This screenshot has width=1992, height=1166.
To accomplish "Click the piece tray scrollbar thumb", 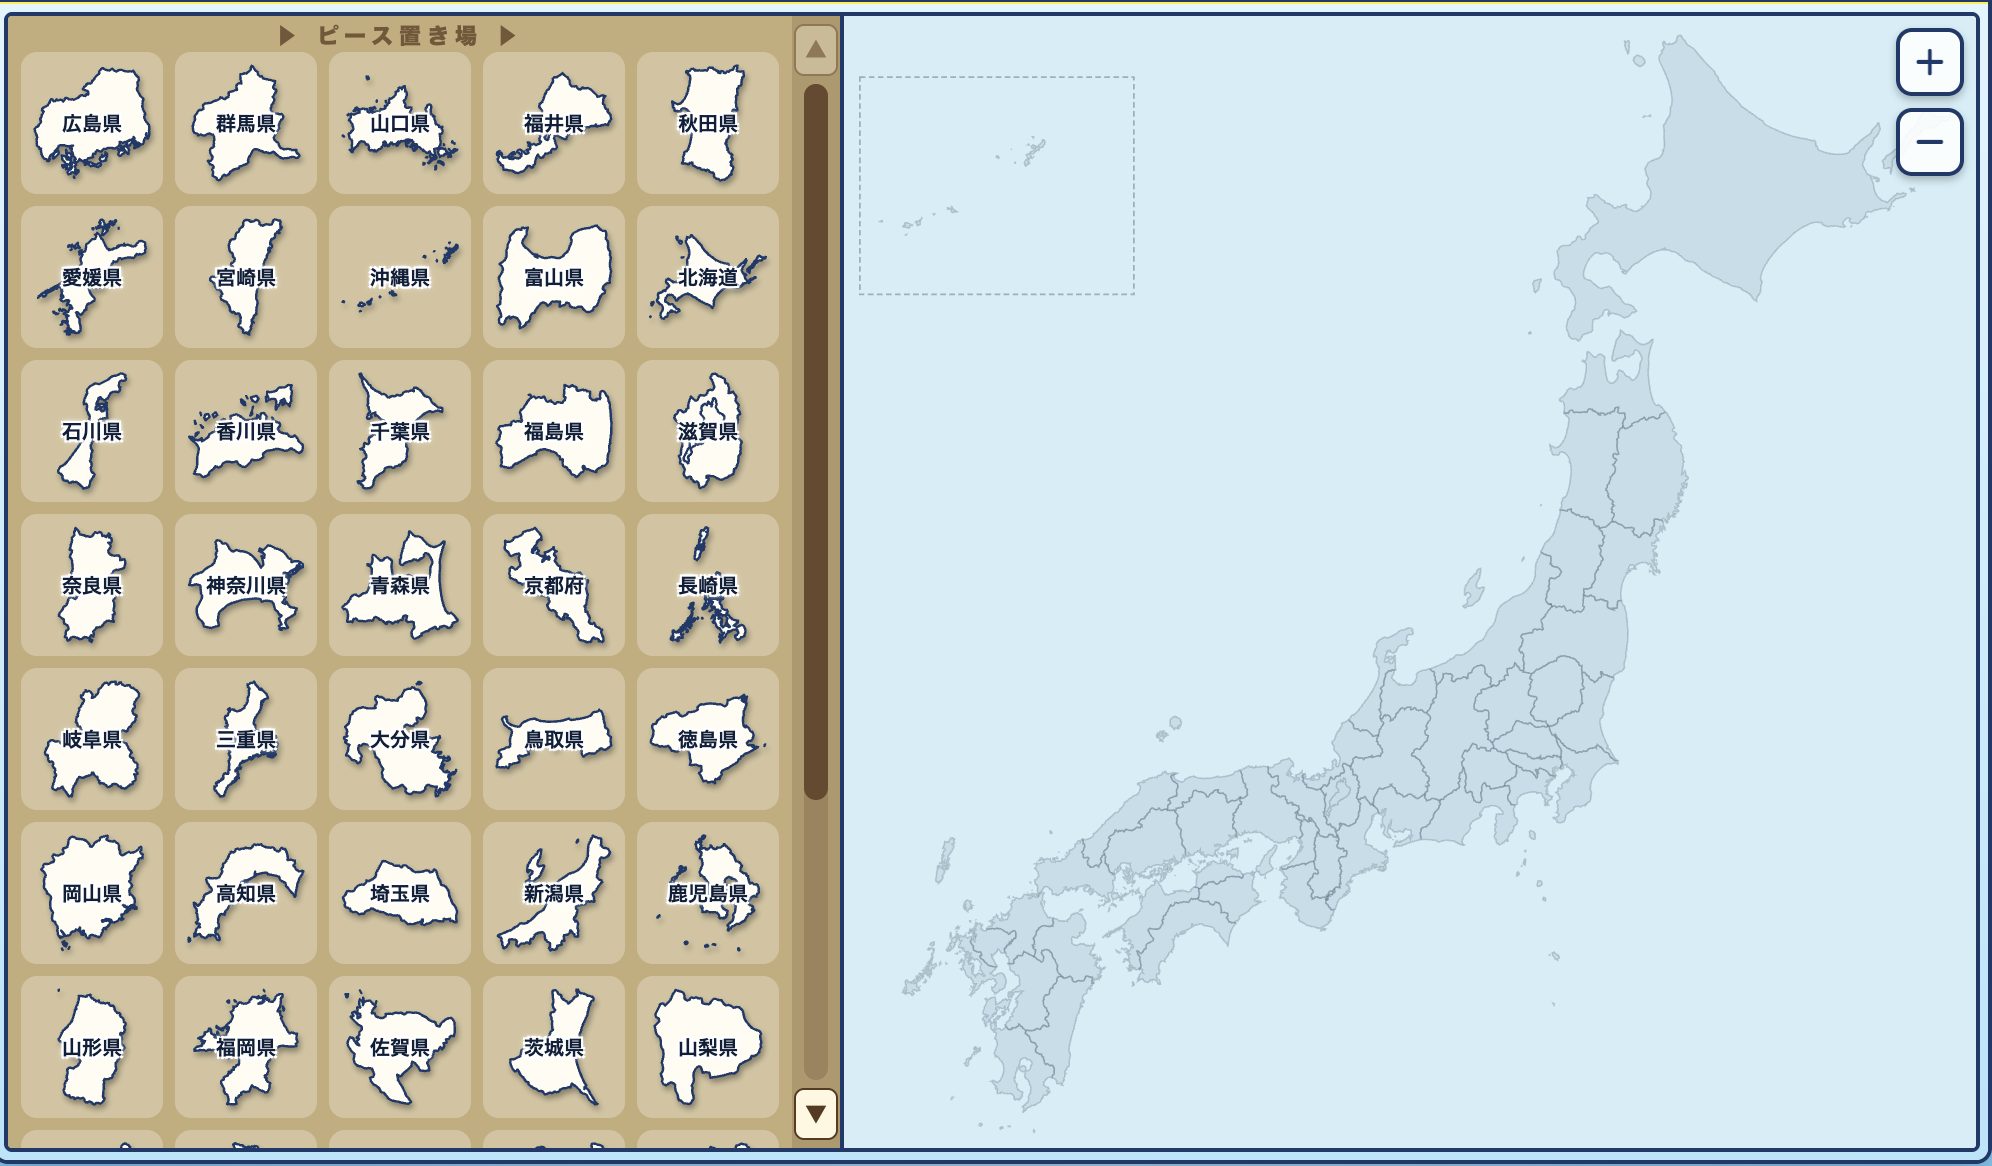I will pos(816,441).
